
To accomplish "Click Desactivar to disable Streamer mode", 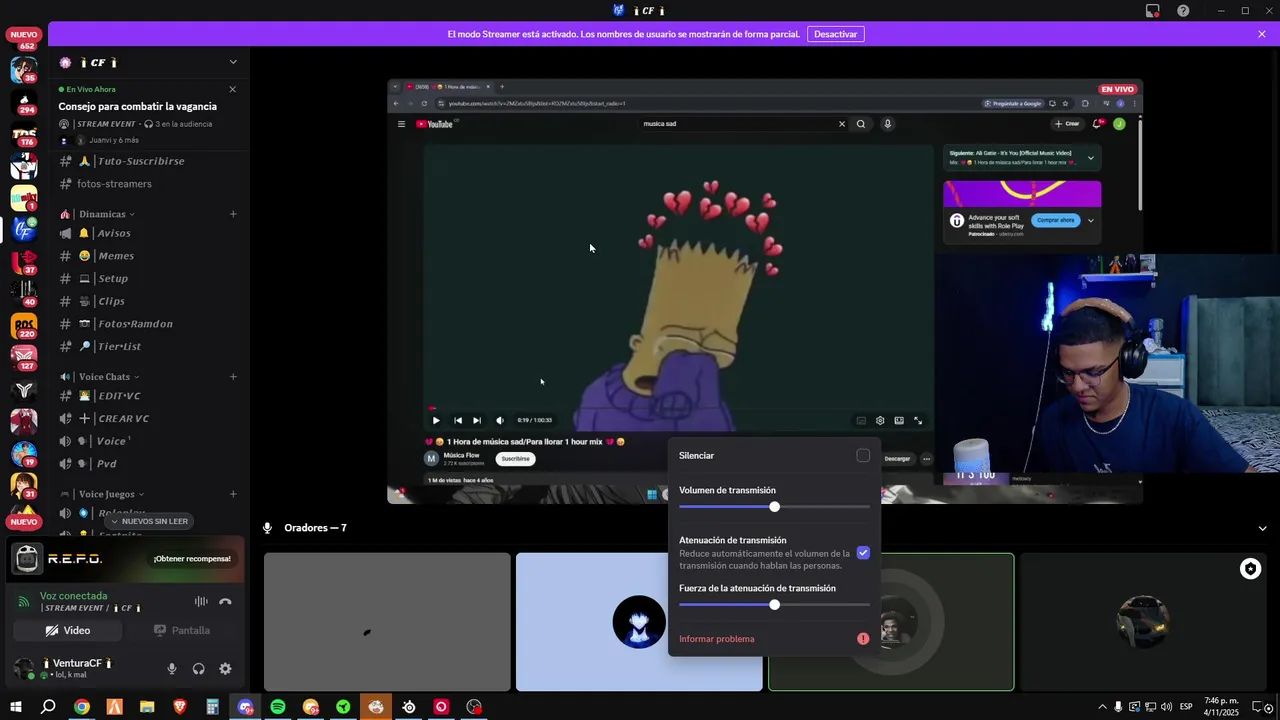I will tap(835, 34).
